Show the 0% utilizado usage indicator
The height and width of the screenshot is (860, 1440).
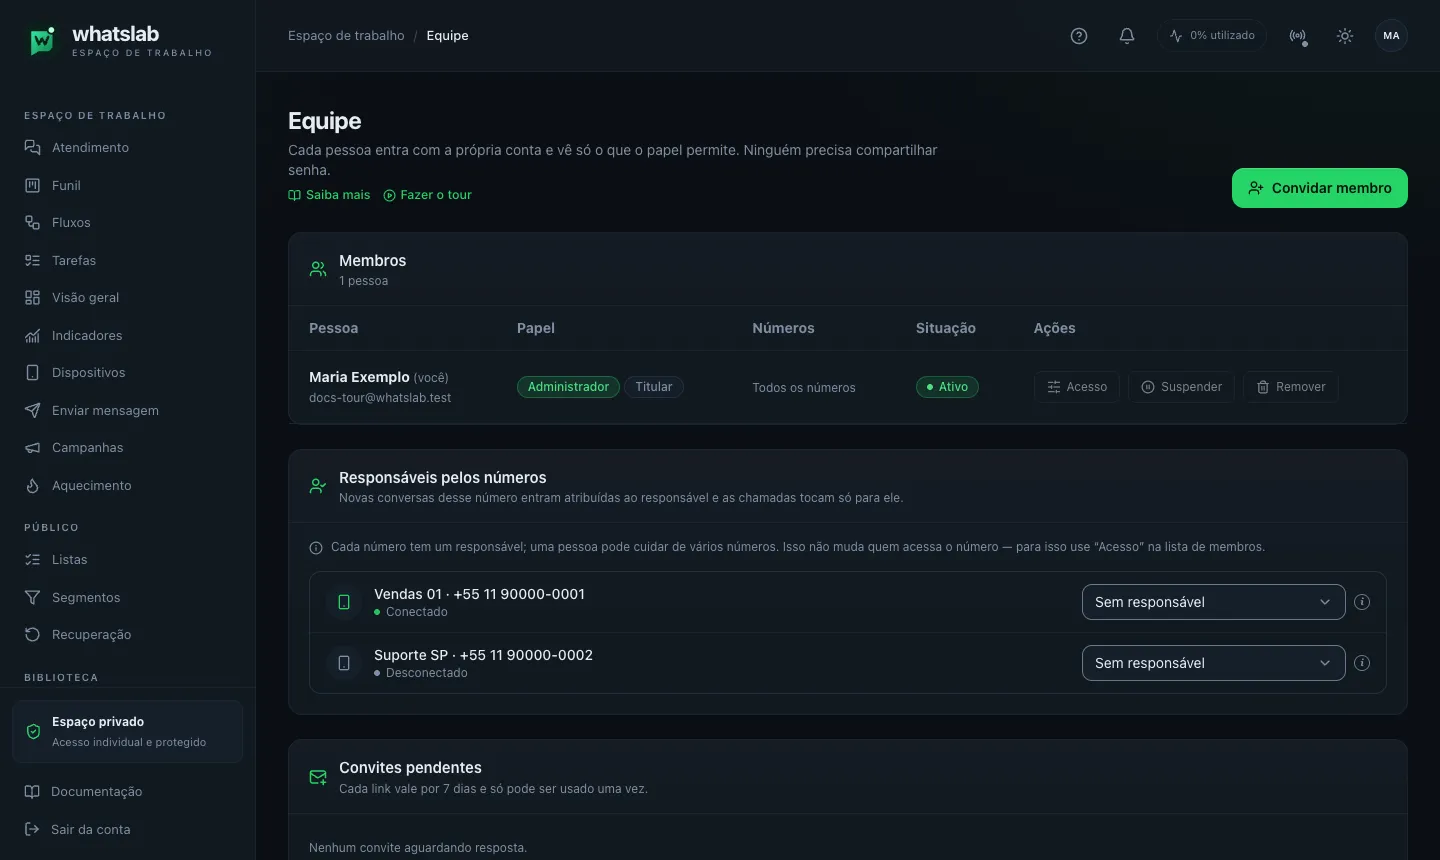click(x=1212, y=36)
